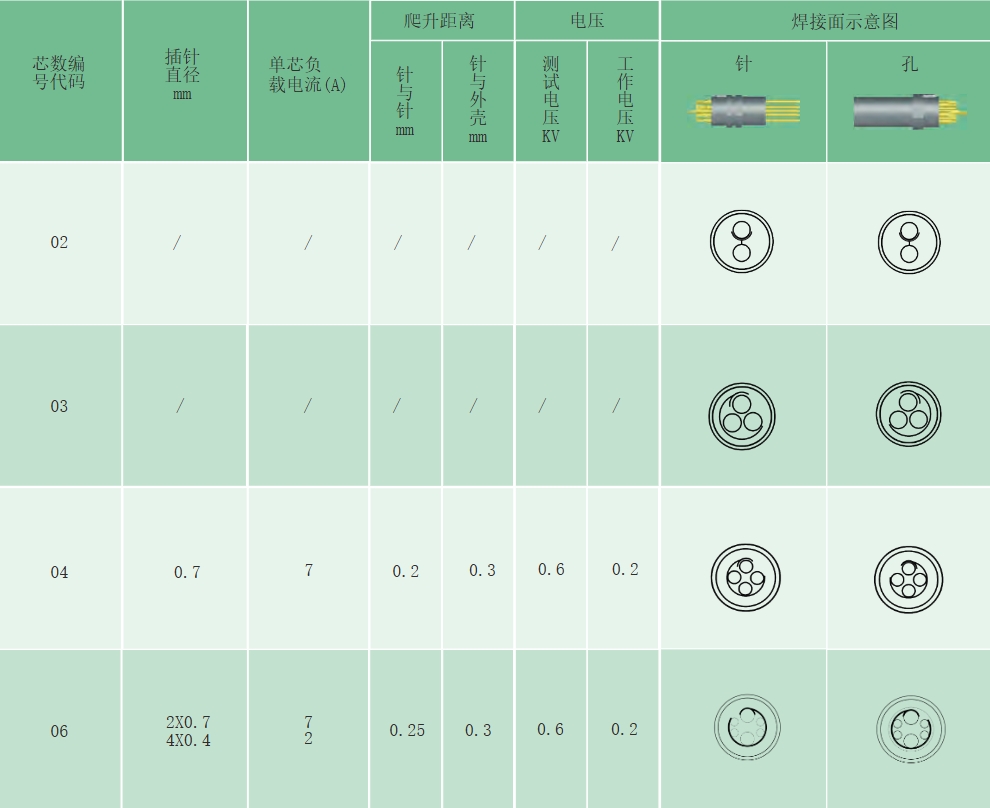Select the 单芯负载电流(A) header cell
This screenshot has width=990, height=808.
308,77
